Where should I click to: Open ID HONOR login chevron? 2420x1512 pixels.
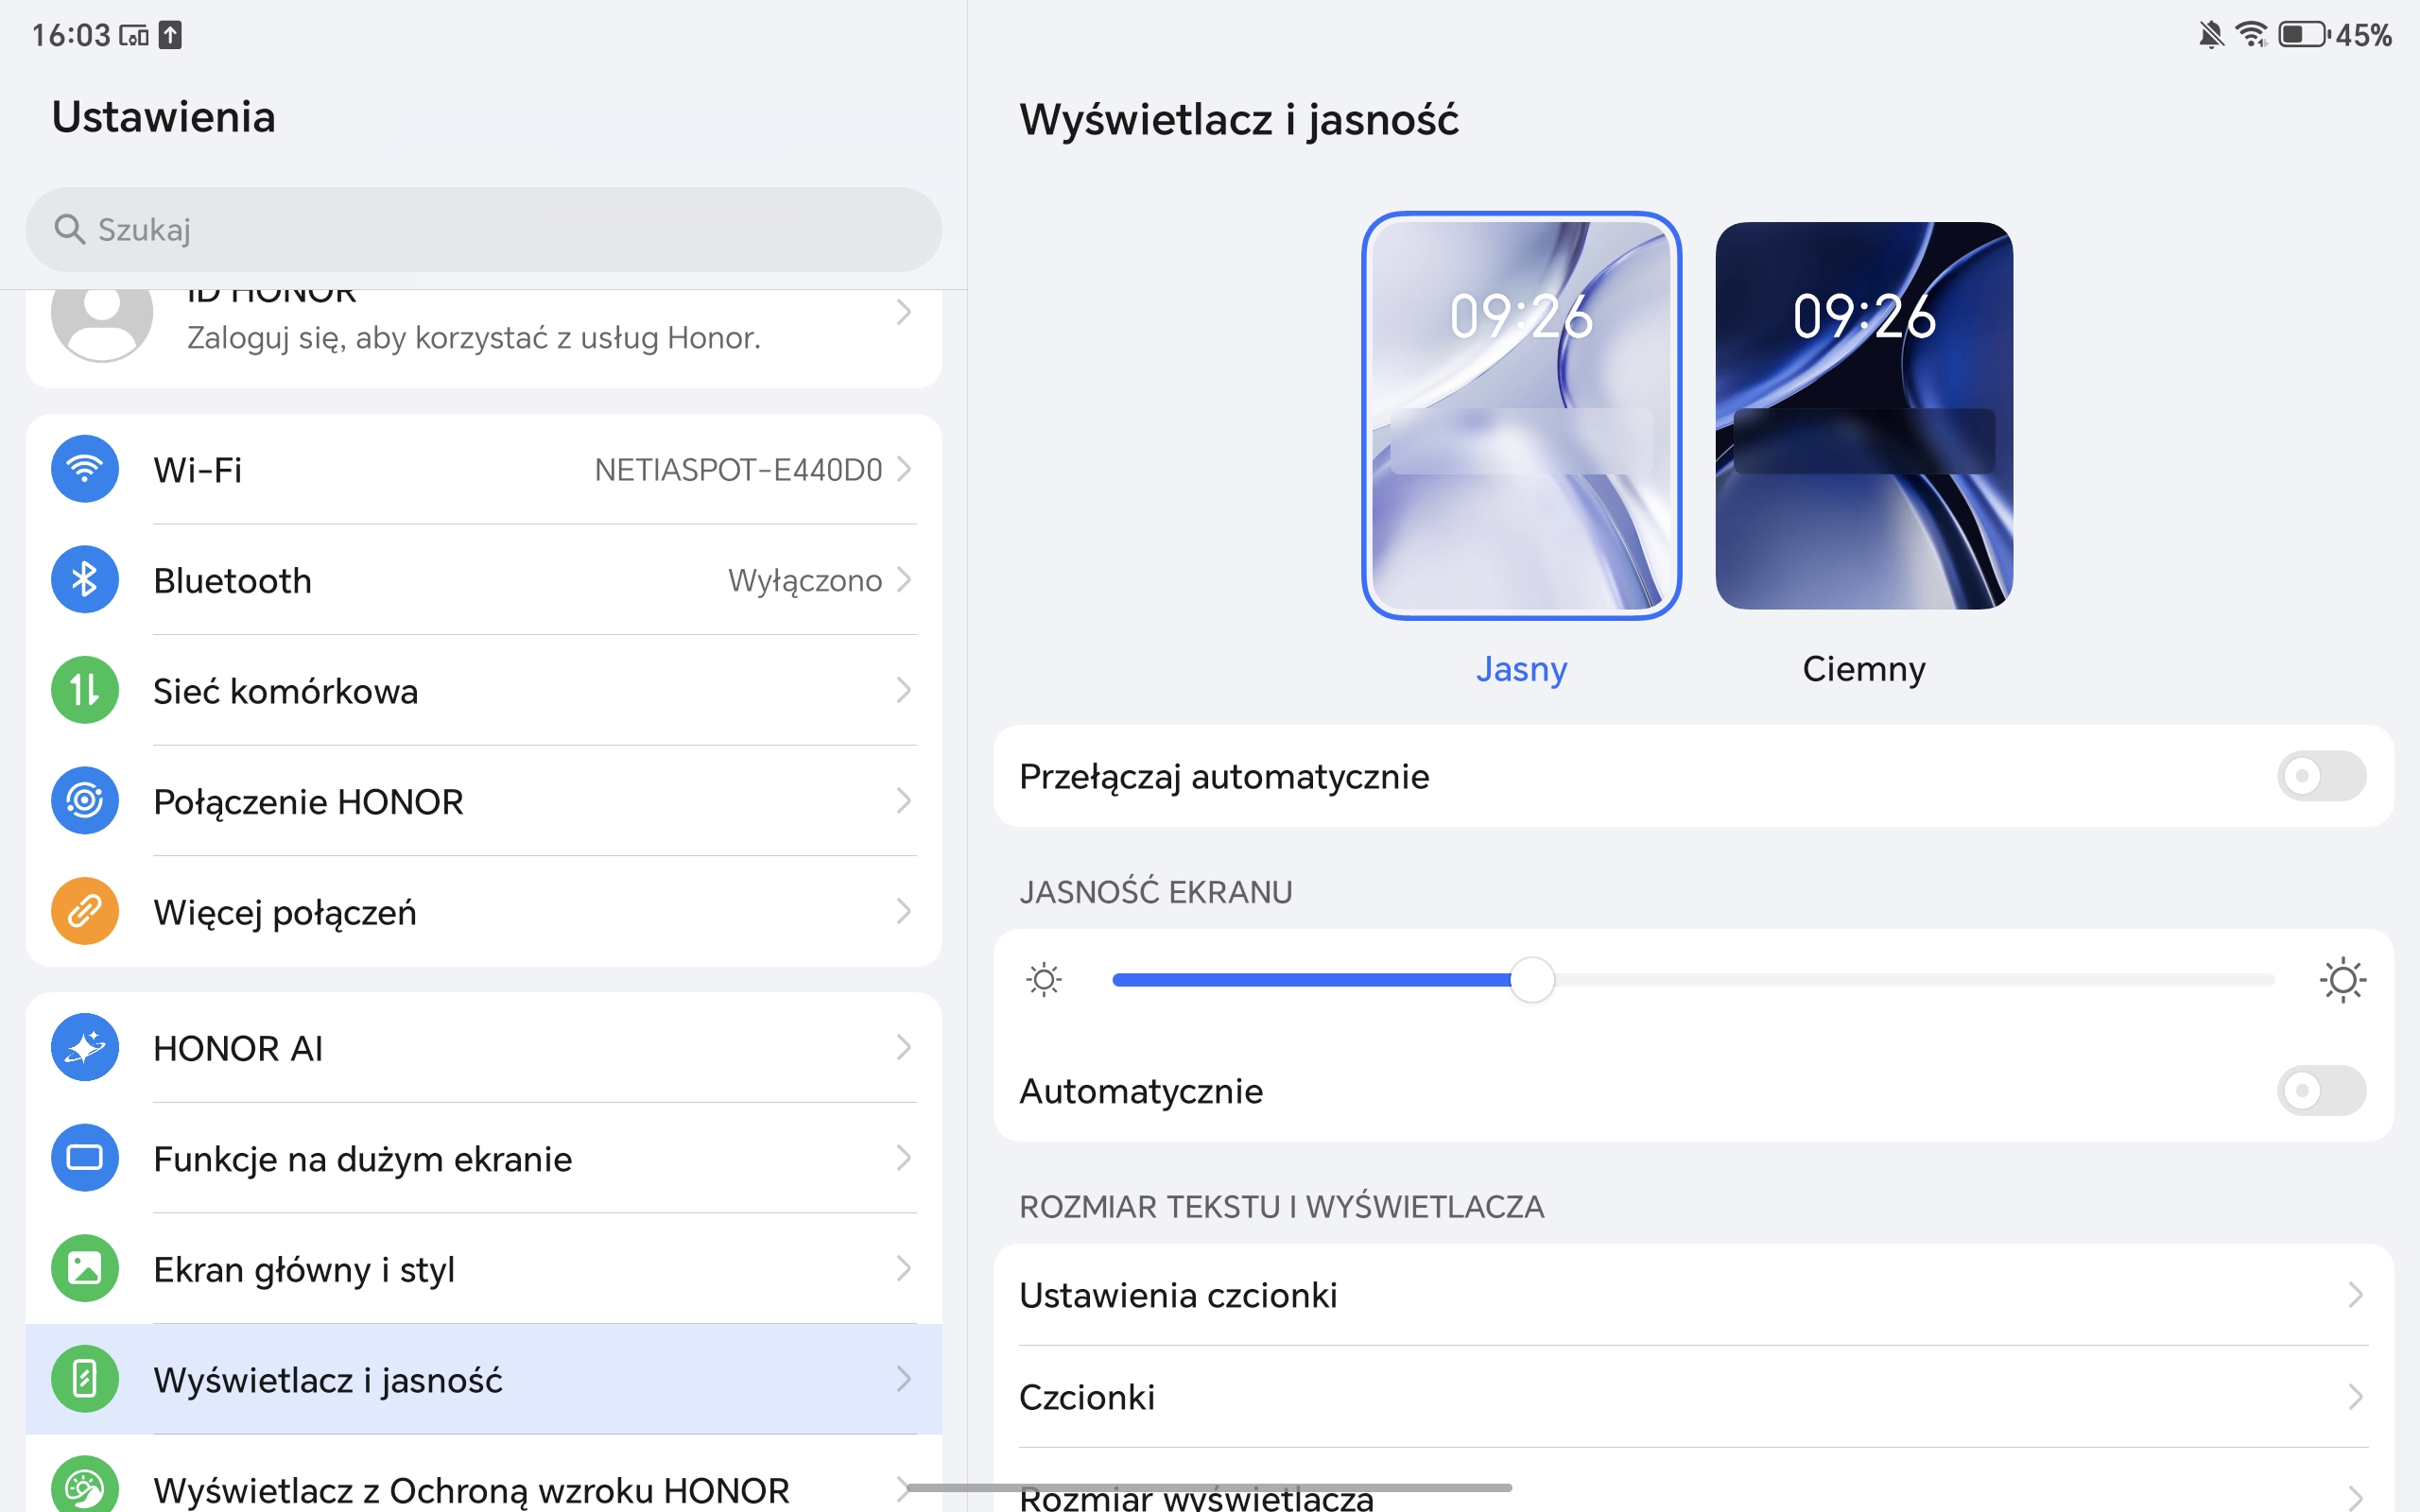(x=903, y=313)
